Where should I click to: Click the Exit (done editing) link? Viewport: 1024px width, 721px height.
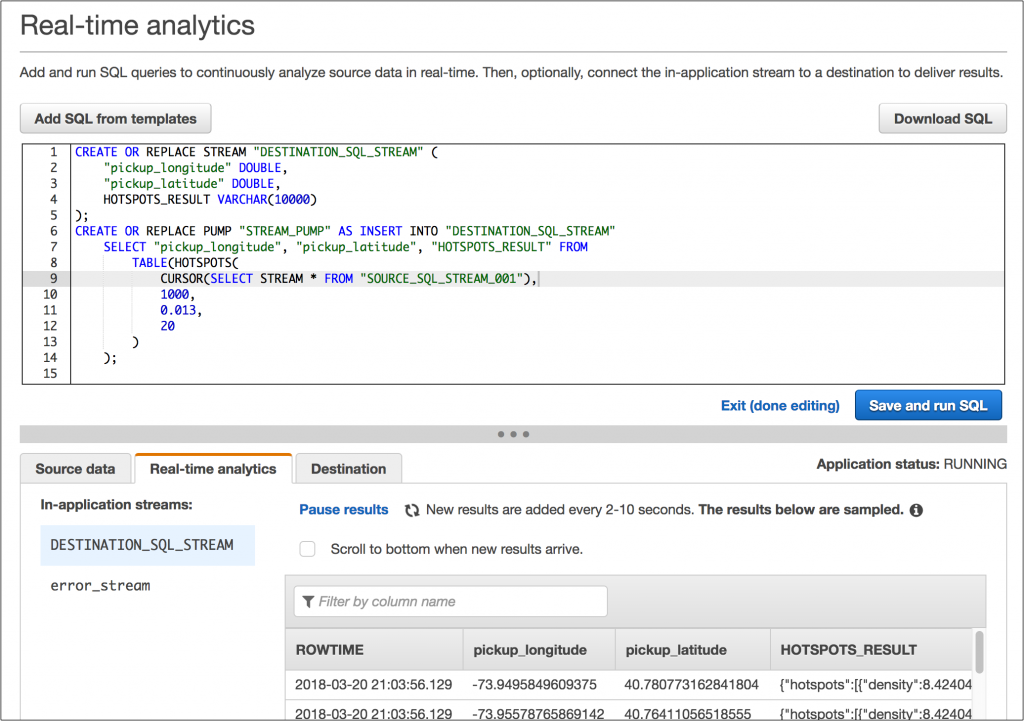tap(780, 406)
